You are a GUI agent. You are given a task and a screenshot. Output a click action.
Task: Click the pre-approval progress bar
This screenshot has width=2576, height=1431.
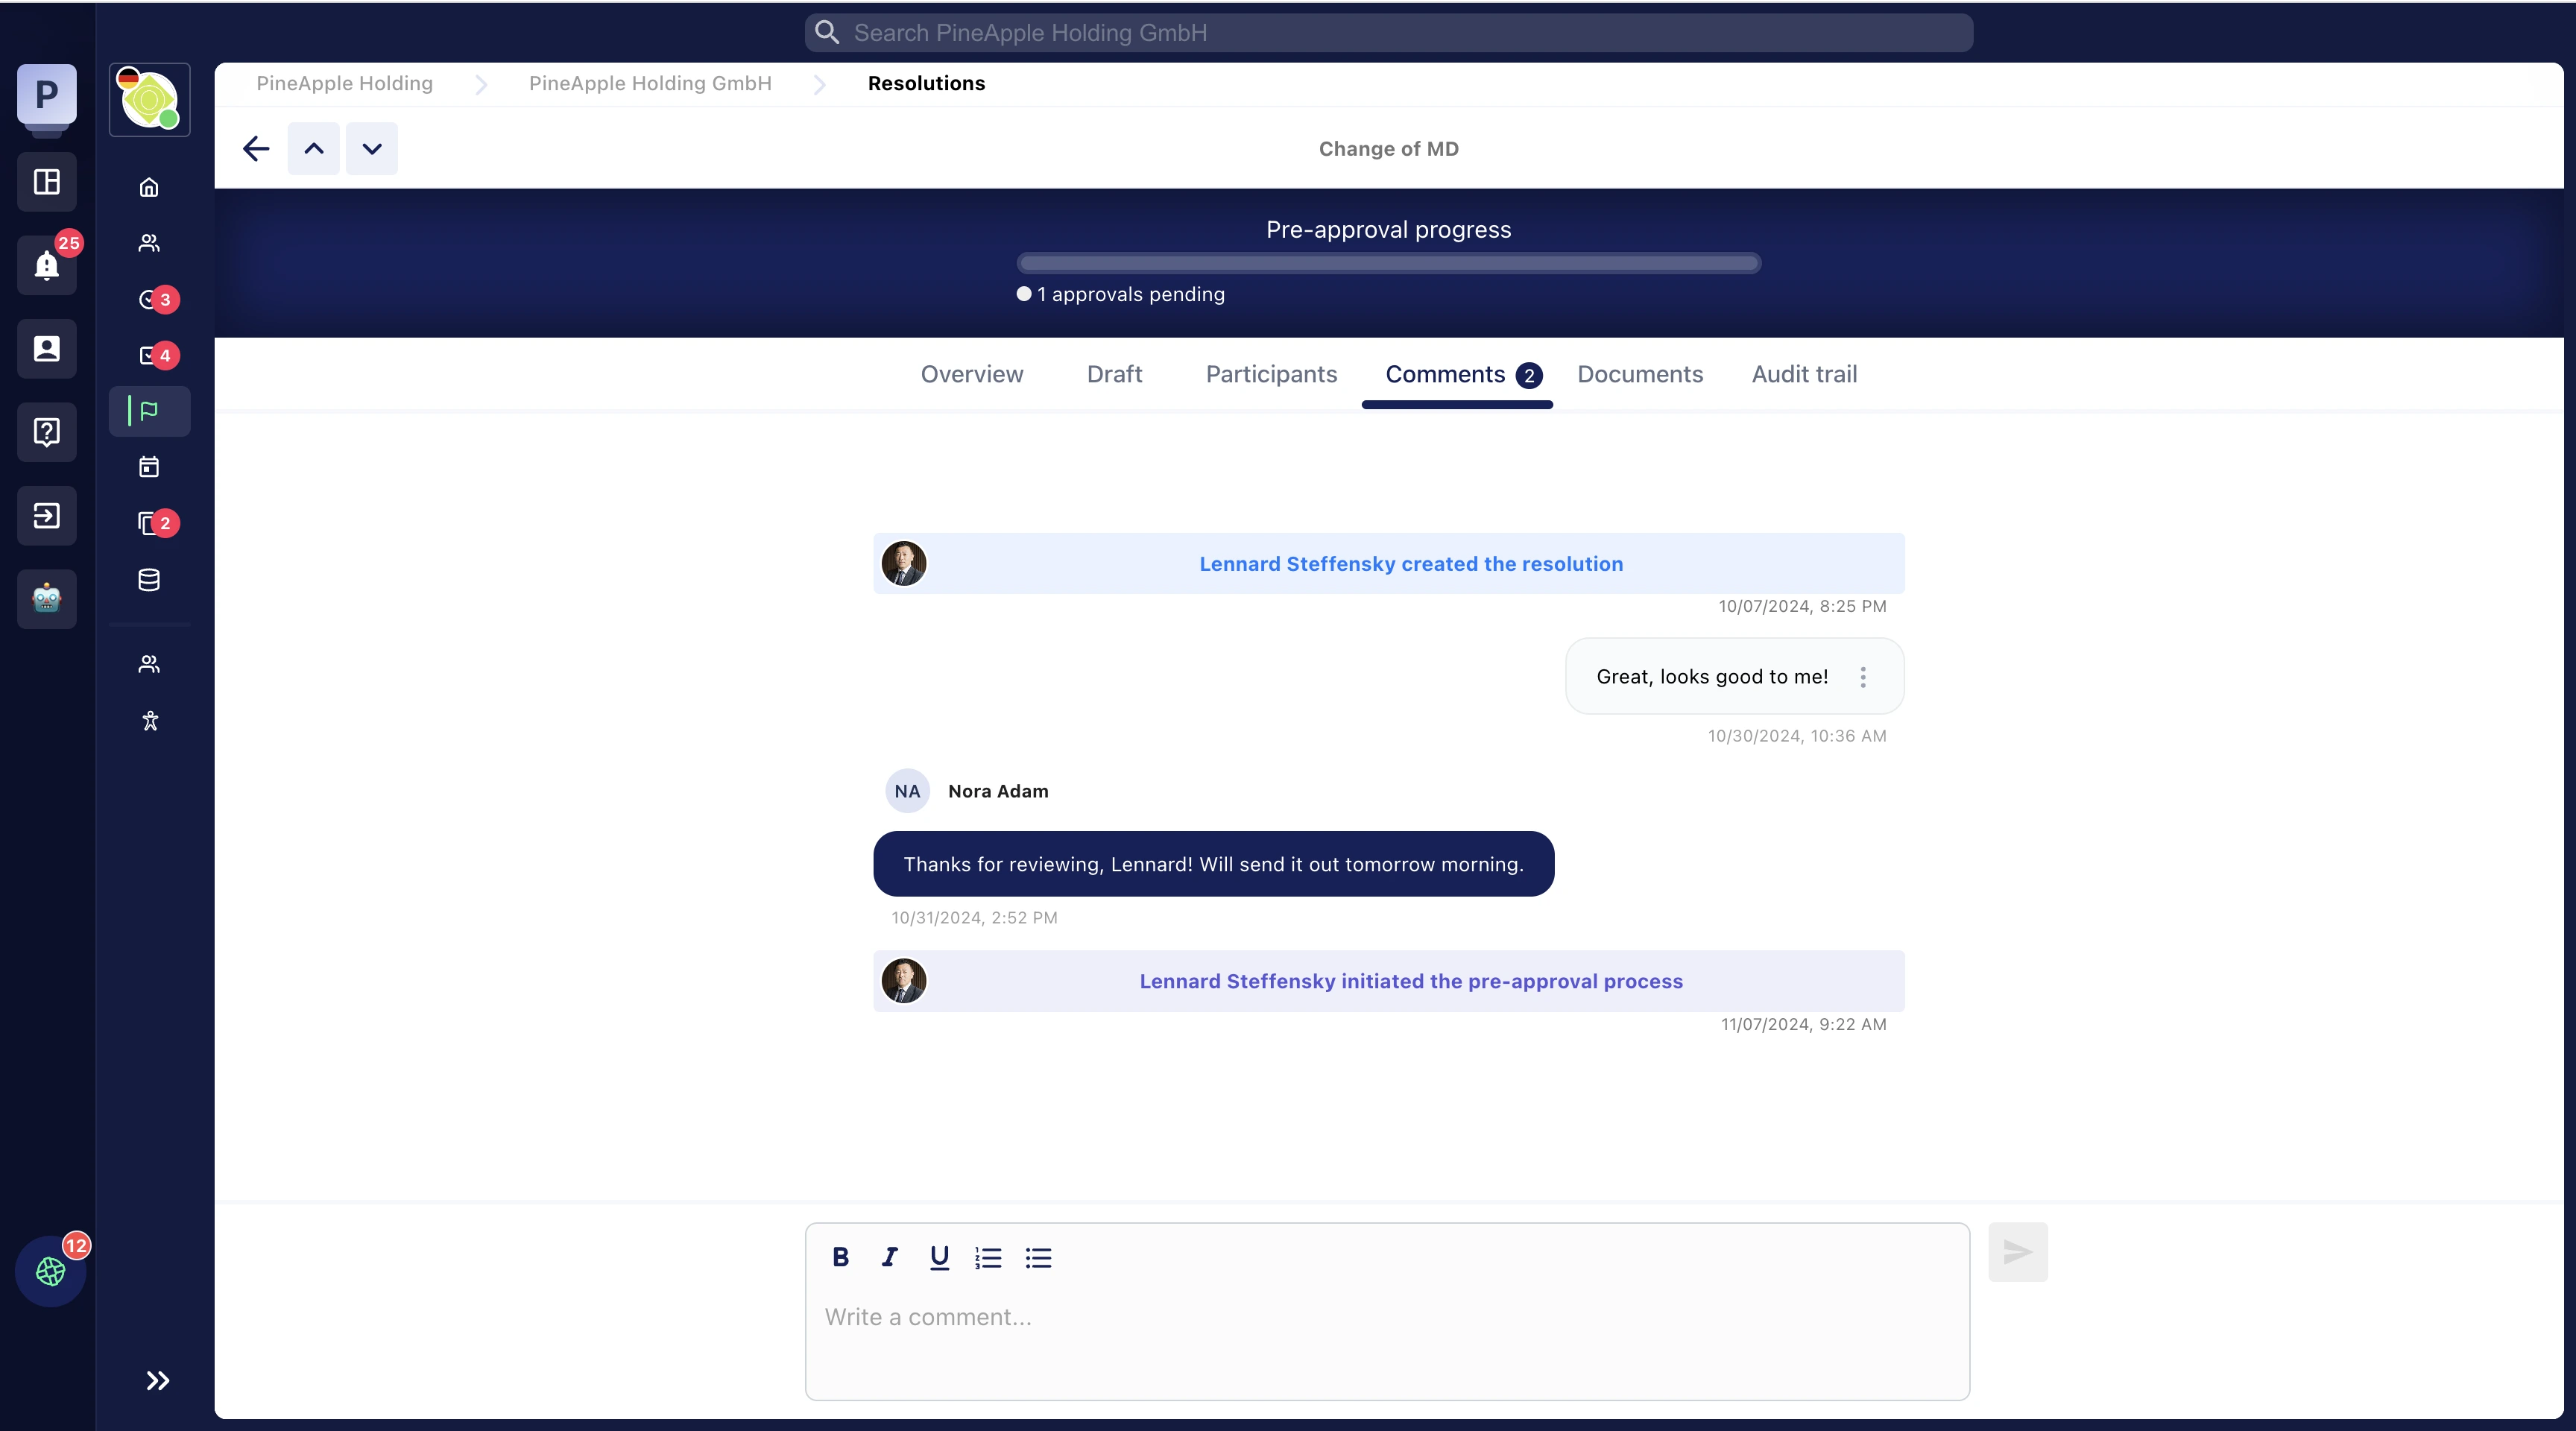pos(1388,264)
